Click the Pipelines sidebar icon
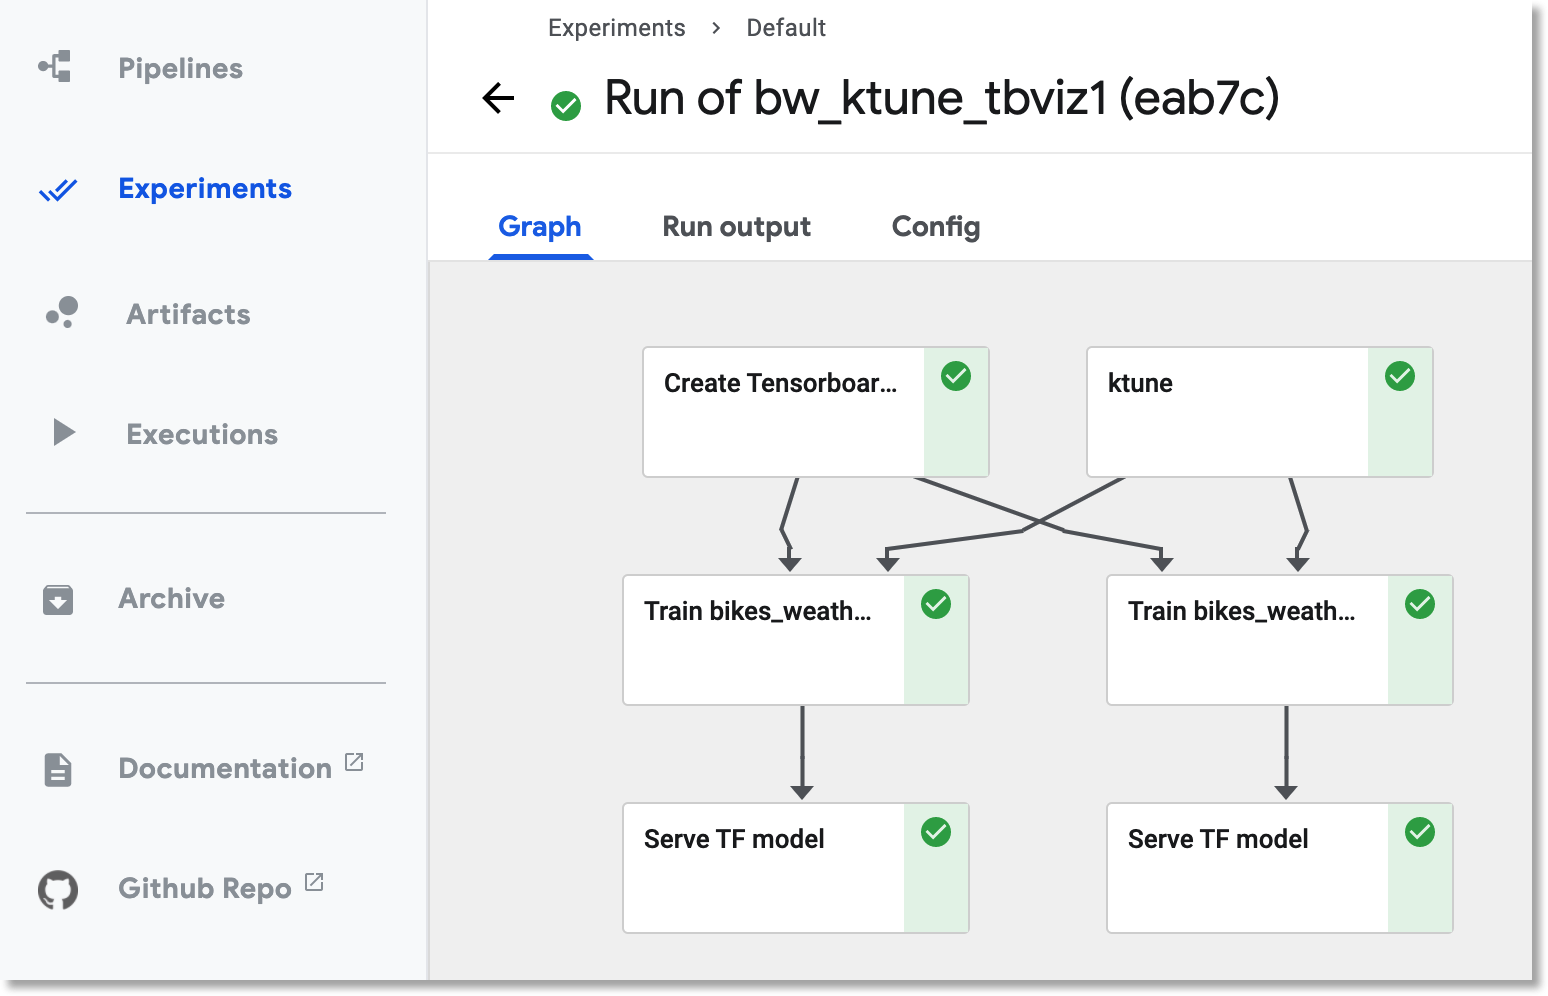Image resolution: width=1548 pixels, height=996 pixels. [56, 67]
